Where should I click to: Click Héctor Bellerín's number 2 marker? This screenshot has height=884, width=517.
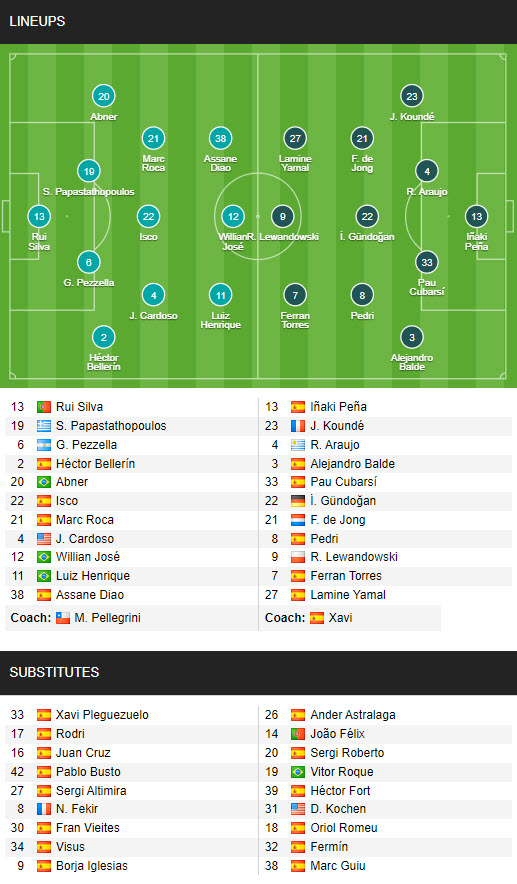tap(104, 338)
